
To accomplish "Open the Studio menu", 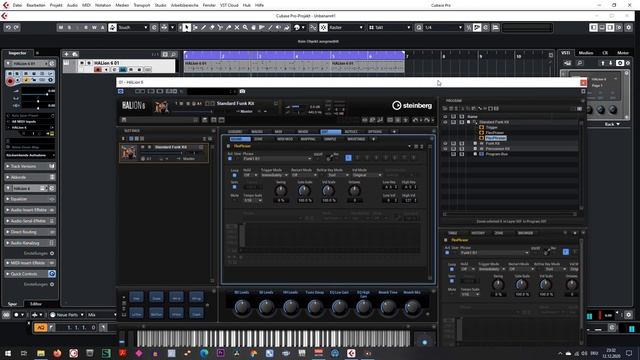I will point(160,5).
